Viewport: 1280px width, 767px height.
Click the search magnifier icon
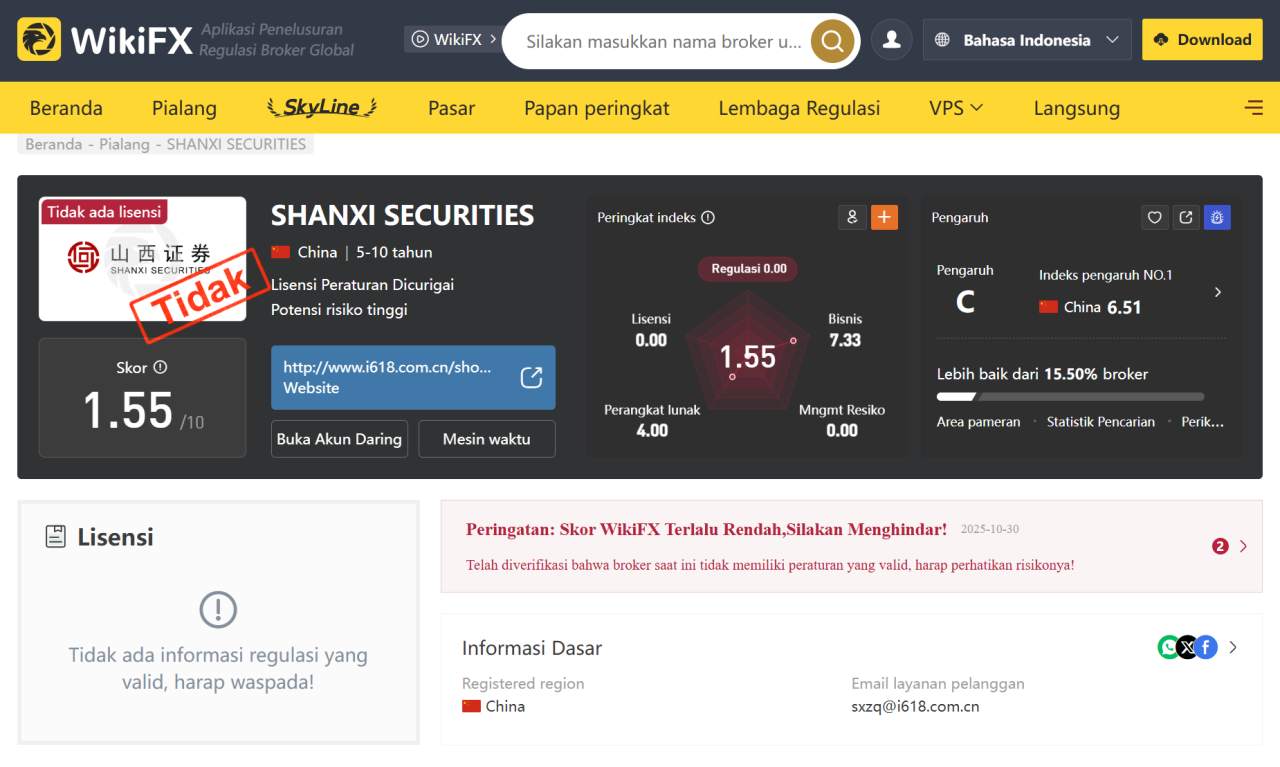click(x=831, y=40)
